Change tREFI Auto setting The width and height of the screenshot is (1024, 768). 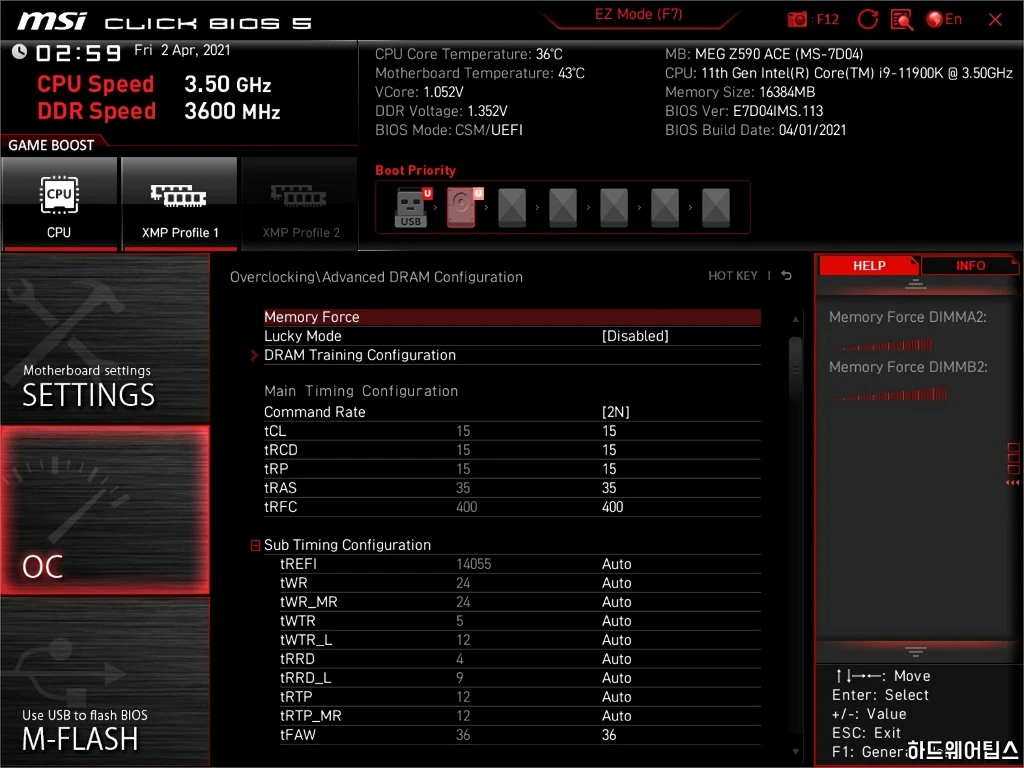point(616,564)
